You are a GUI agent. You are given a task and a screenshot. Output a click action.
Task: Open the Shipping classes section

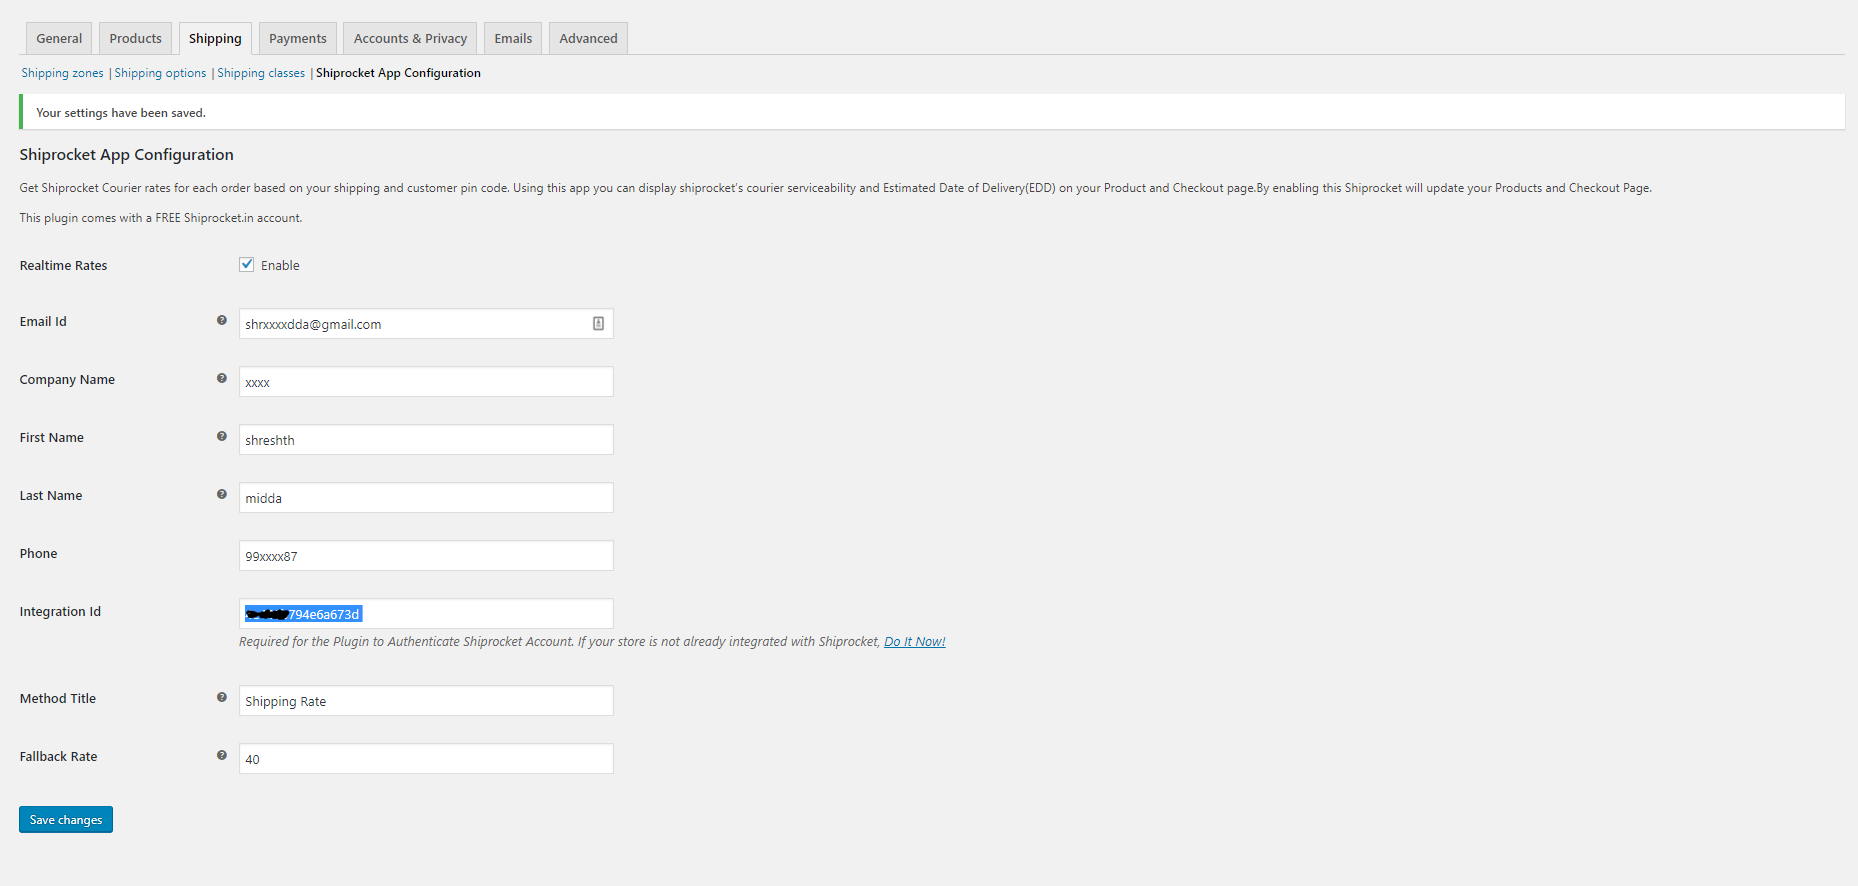tap(261, 73)
